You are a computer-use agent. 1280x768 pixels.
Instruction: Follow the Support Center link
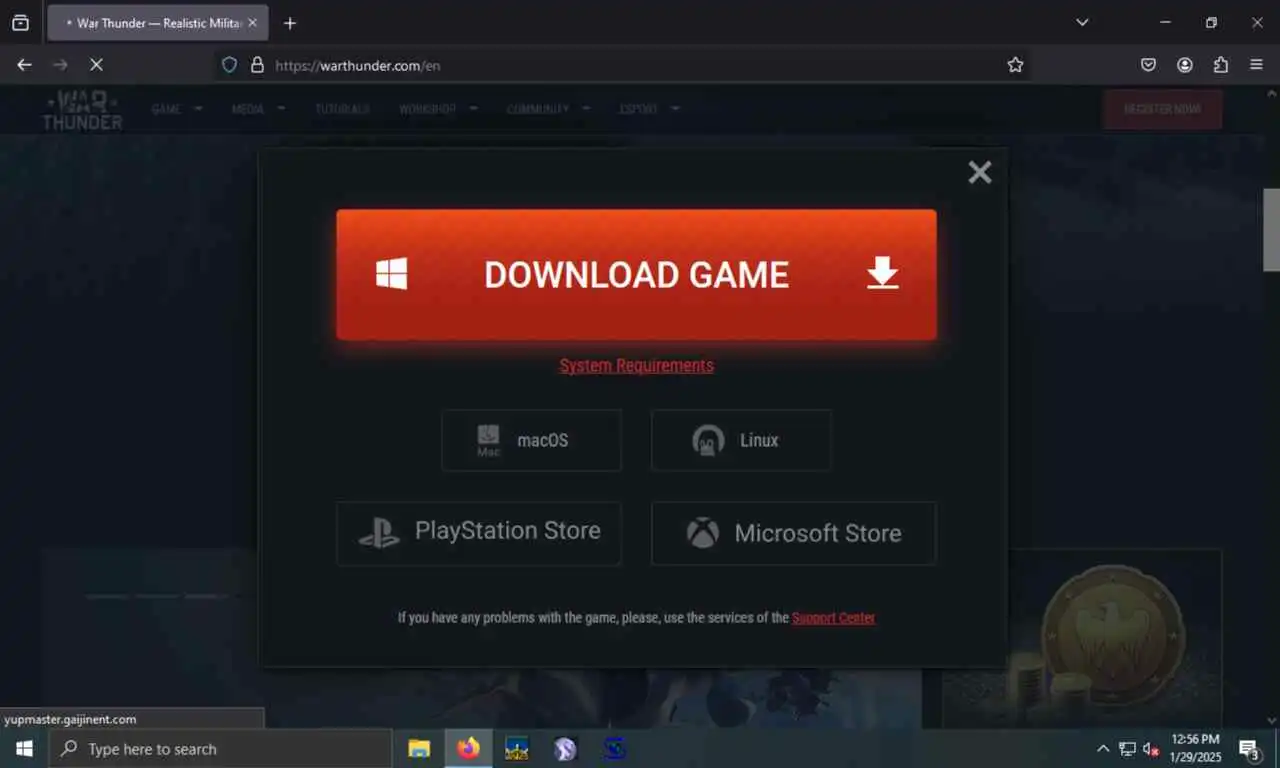(833, 618)
